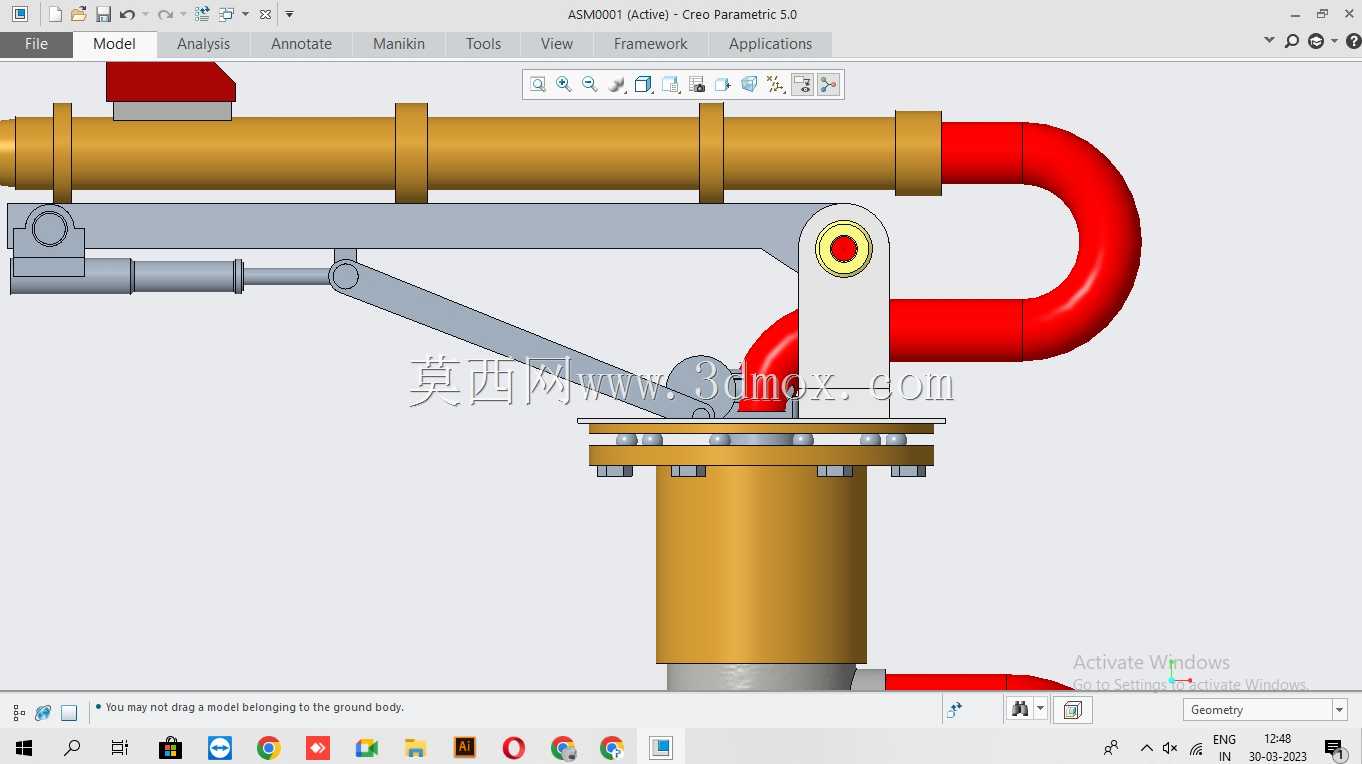The width and height of the screenshot is (1362, 764).
Task: Expand the Find tool dropdown arrow
Action: point(1041,710)
